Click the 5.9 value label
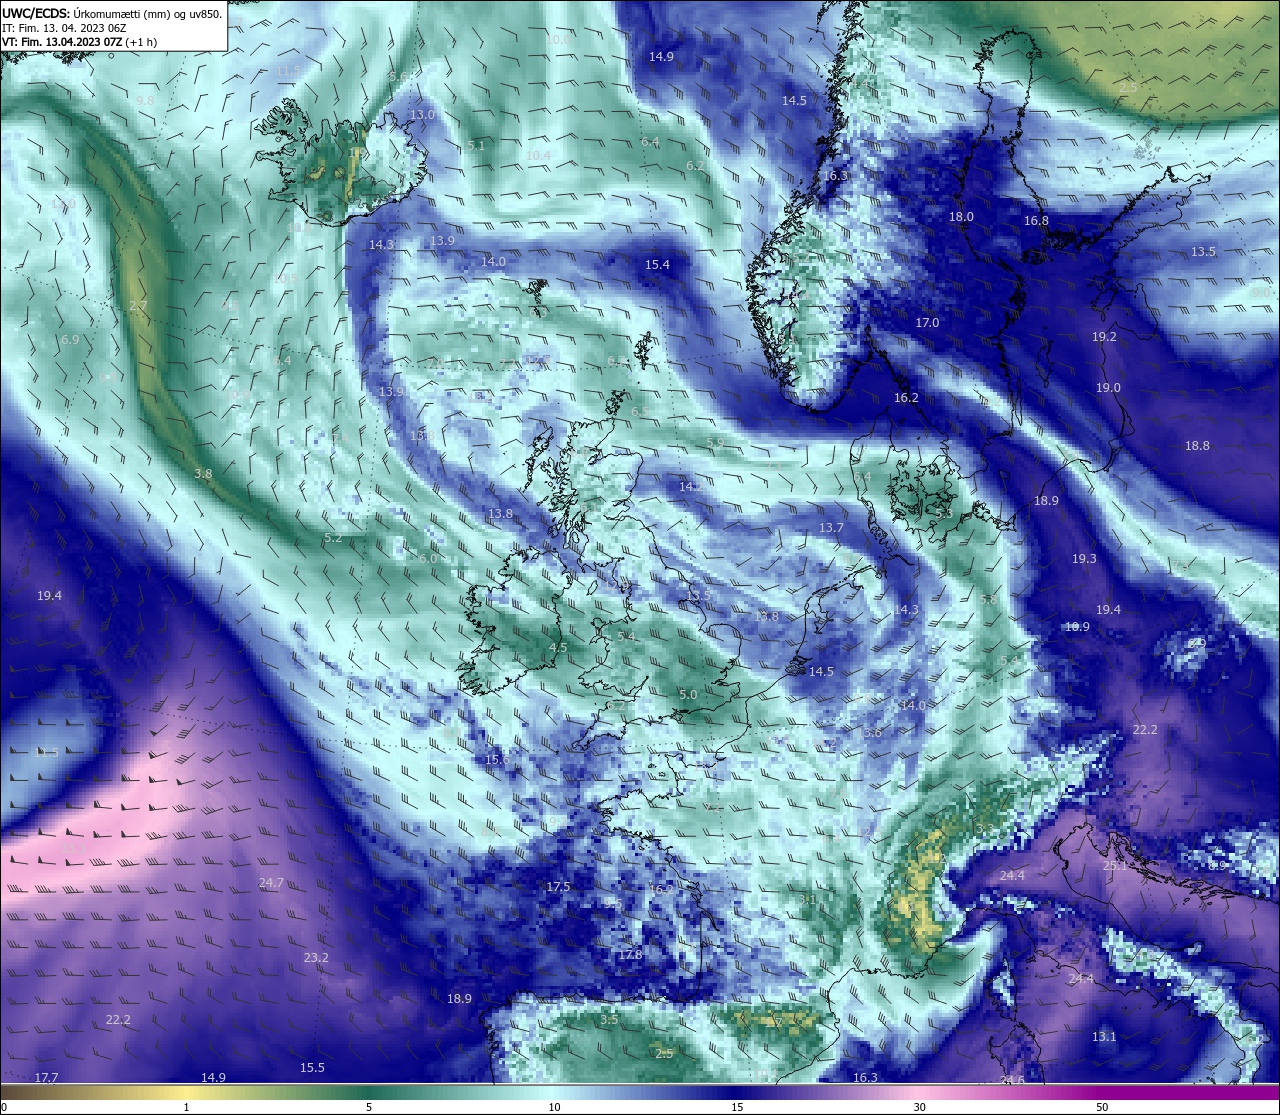Screen dimensions: 1280x1115 coord(715,443)
